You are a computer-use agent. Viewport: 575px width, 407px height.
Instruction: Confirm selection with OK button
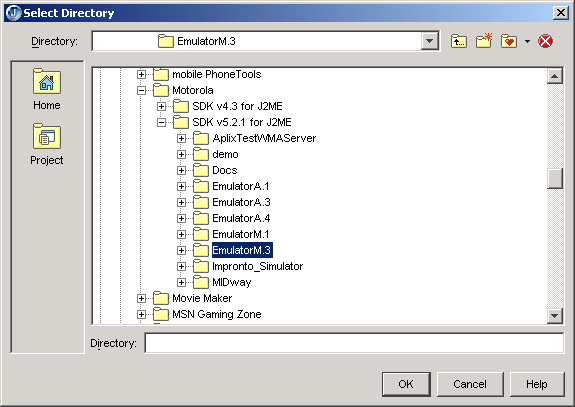[406, 384]
